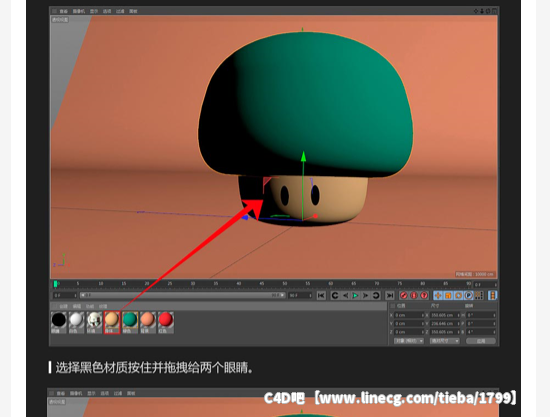Open the 摄像机 menu in the lower screenshot
This screenshot has width=550, height=417.
click(x=76, y=394)
